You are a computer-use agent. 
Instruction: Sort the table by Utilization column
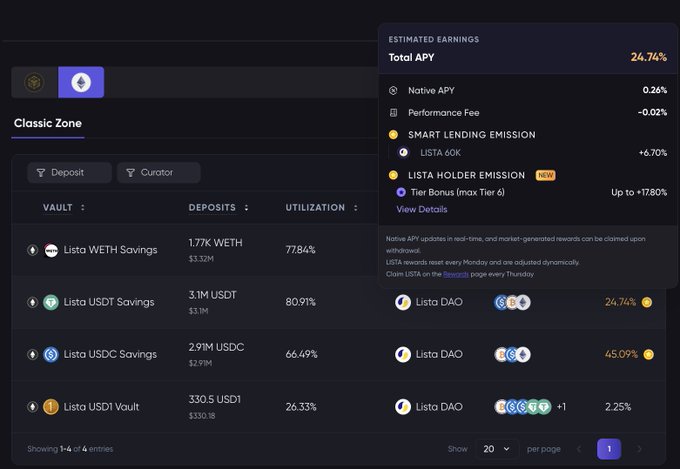click(x=321, y=207)
